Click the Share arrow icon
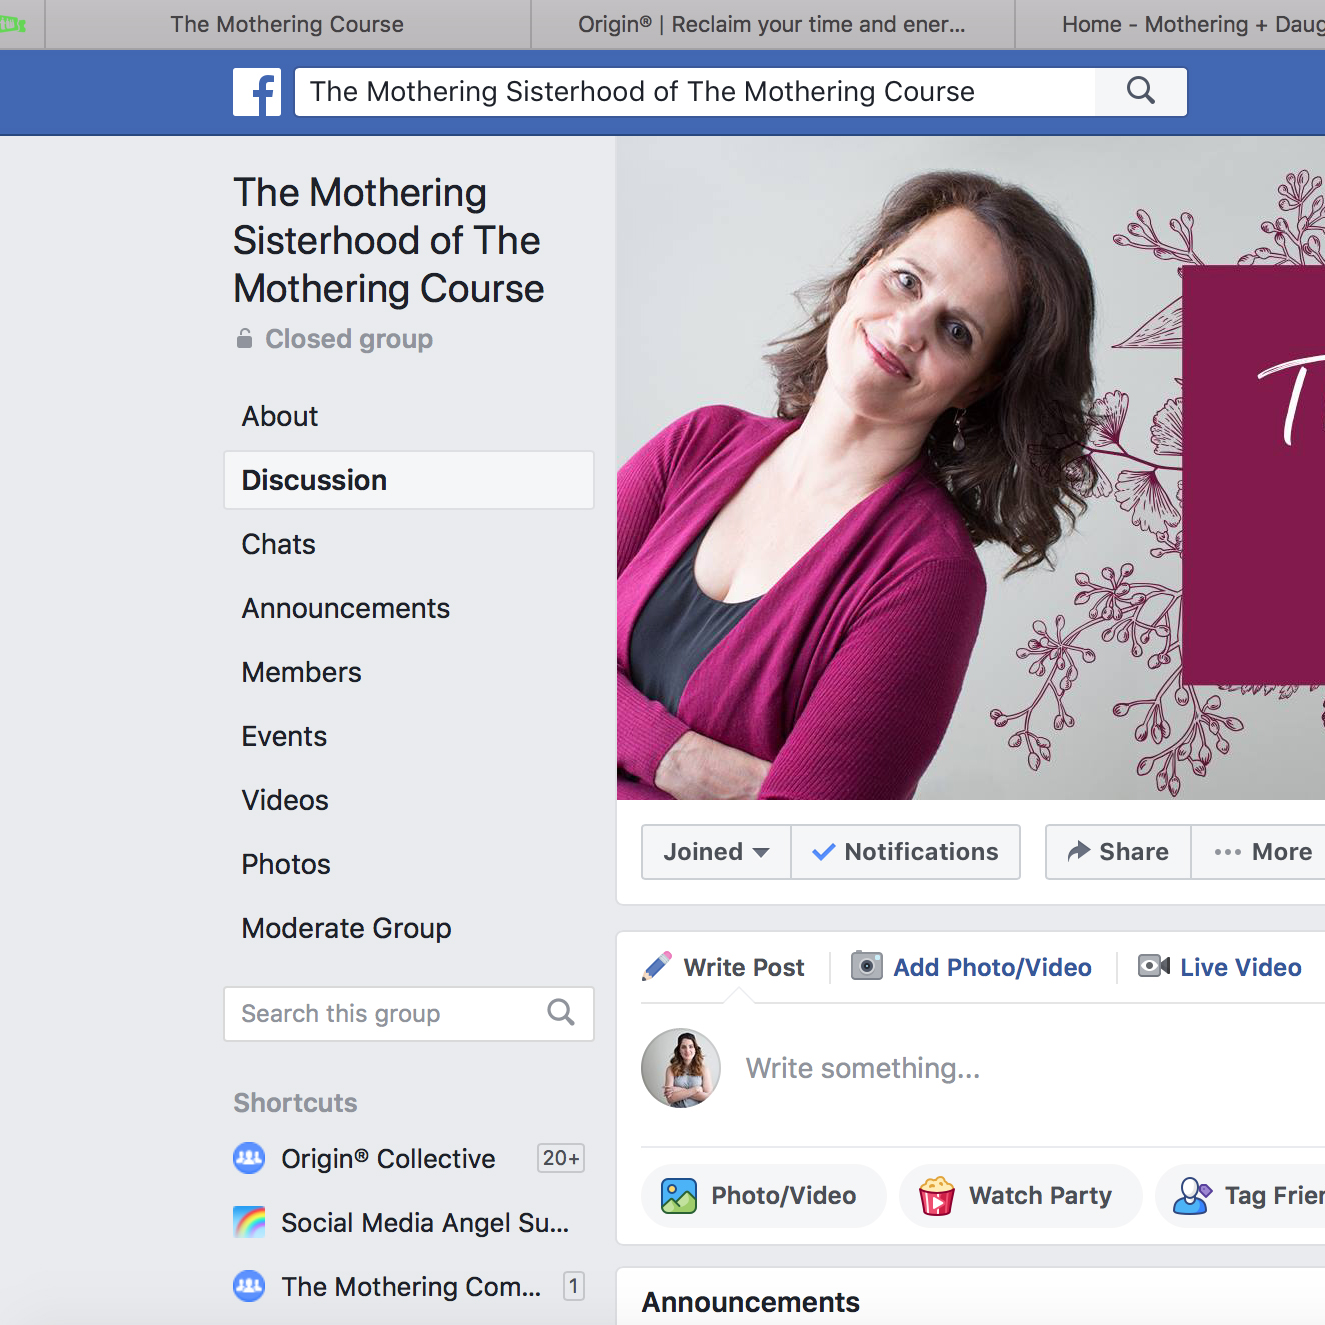This screenshot has height=1325, width=1325. point(1079,851)
